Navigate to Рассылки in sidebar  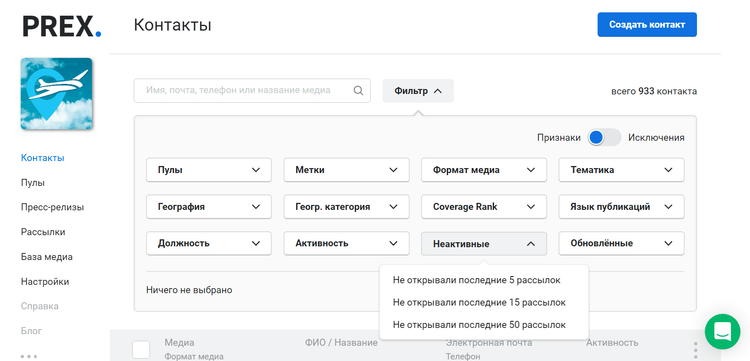coord(43,232)
